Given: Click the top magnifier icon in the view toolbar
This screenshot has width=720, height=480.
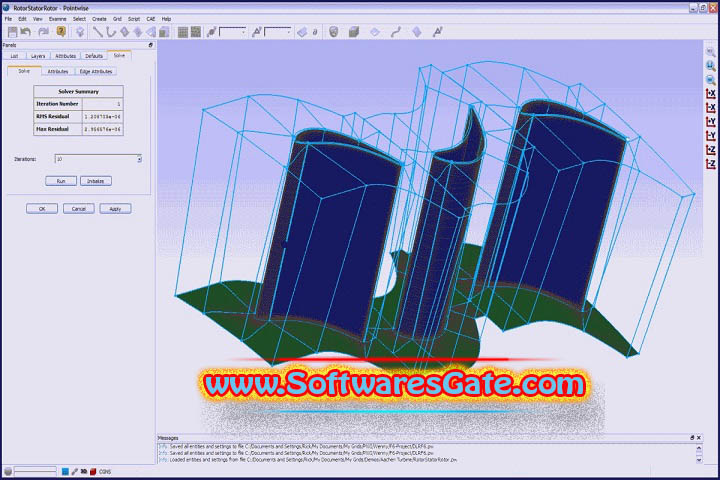Looking at the screenshot, I should (x=710, y=52).
